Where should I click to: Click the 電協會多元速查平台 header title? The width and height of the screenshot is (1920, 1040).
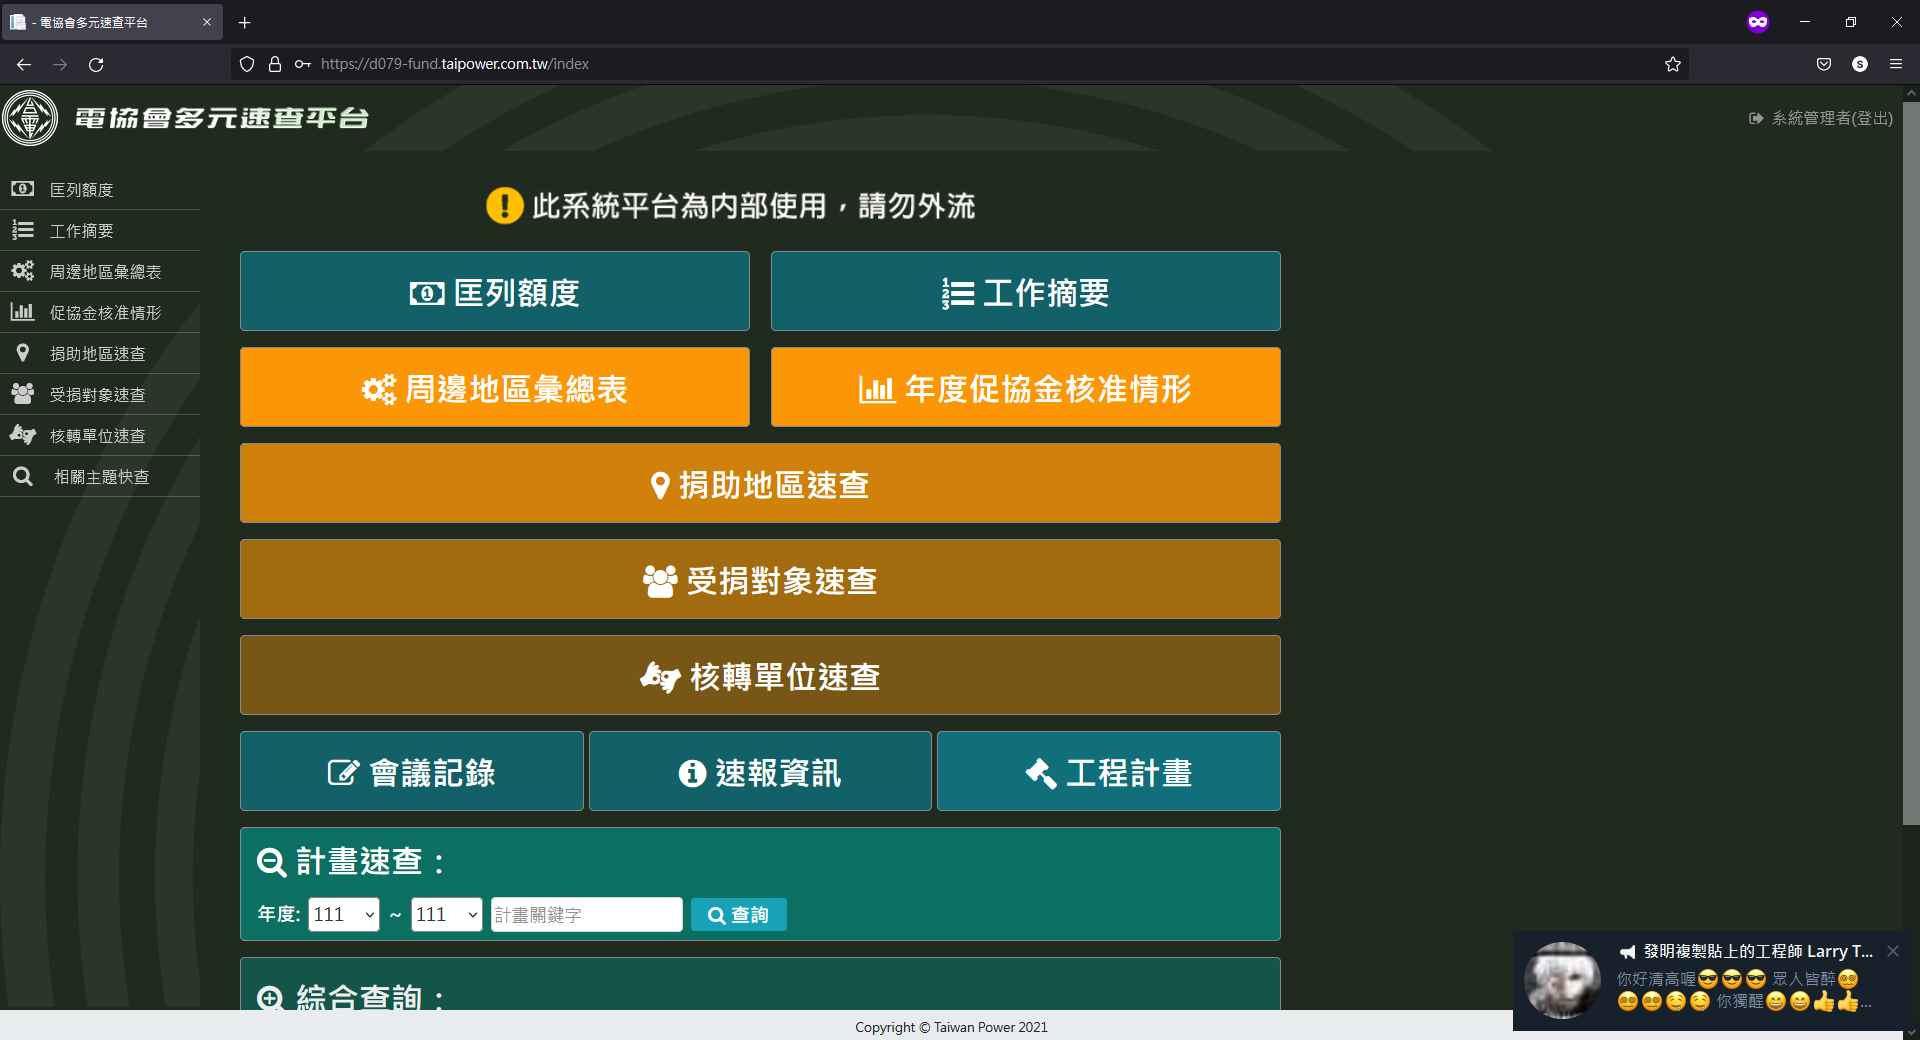pyautogui.click(x=222, y=118)
